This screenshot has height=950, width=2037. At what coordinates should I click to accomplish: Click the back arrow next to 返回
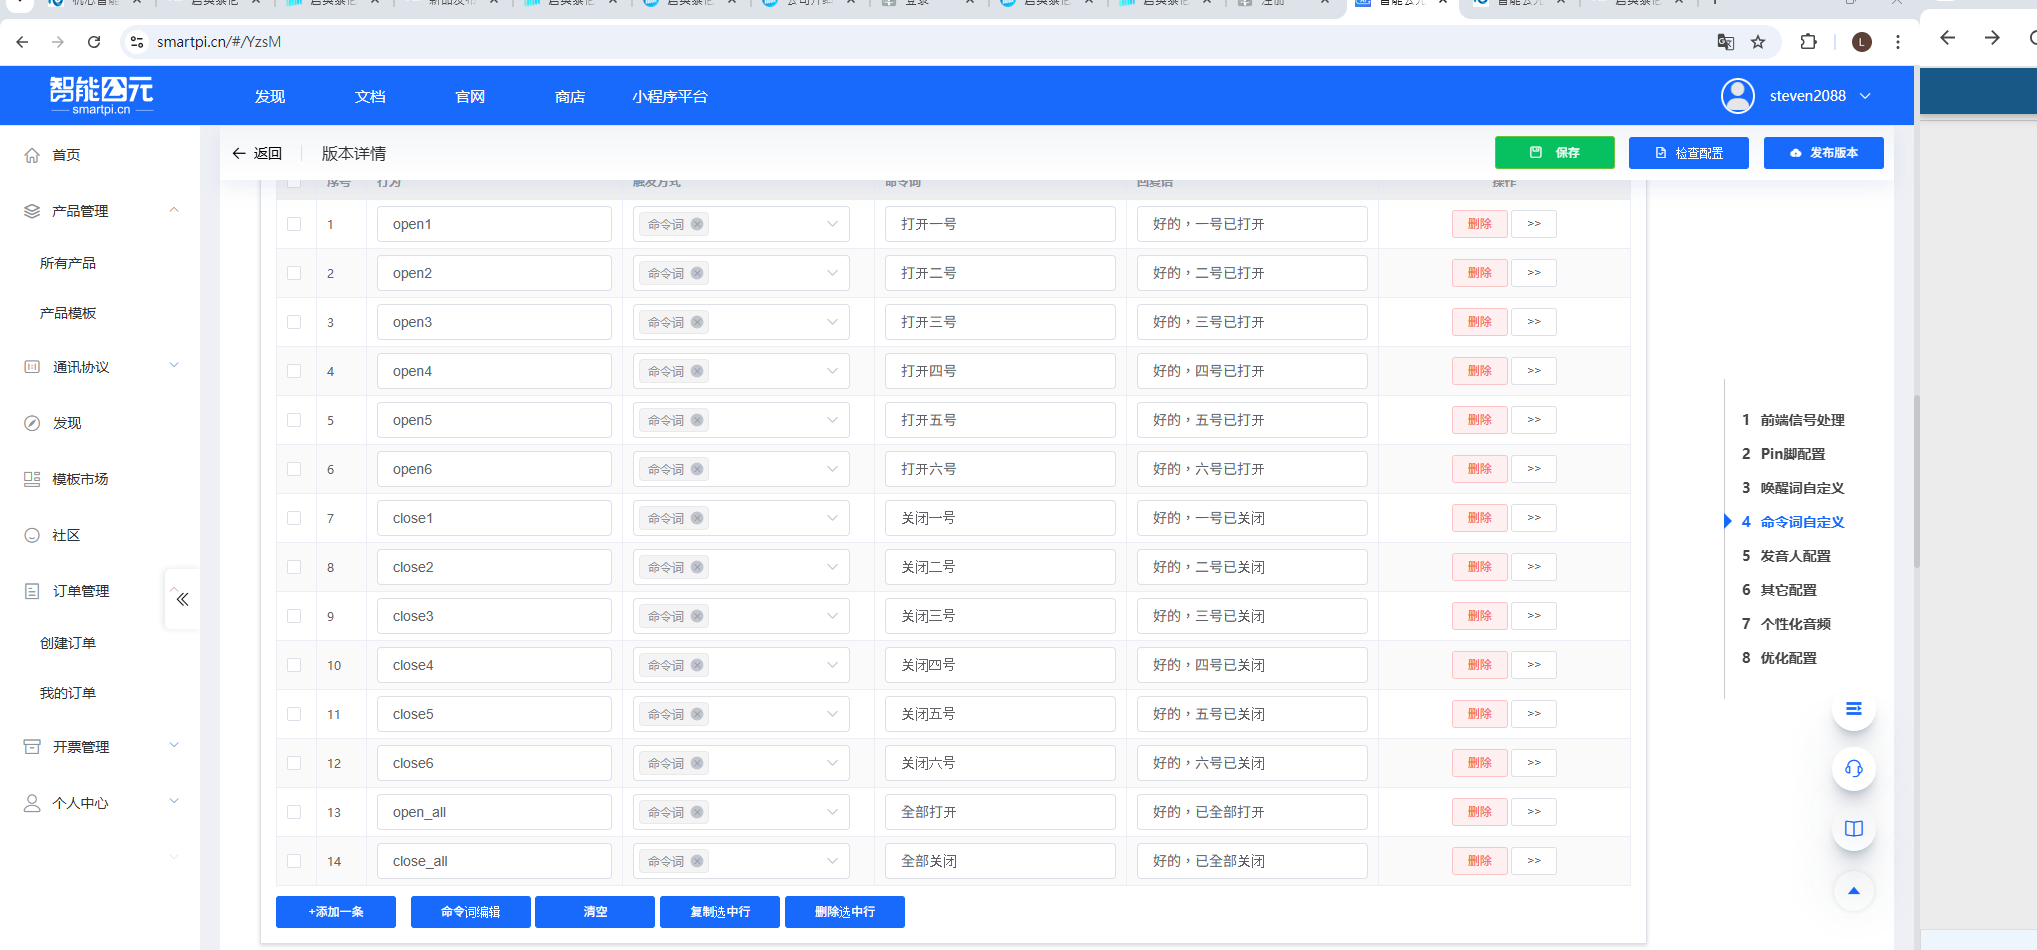pyautogui.click(x=239, y=153)
